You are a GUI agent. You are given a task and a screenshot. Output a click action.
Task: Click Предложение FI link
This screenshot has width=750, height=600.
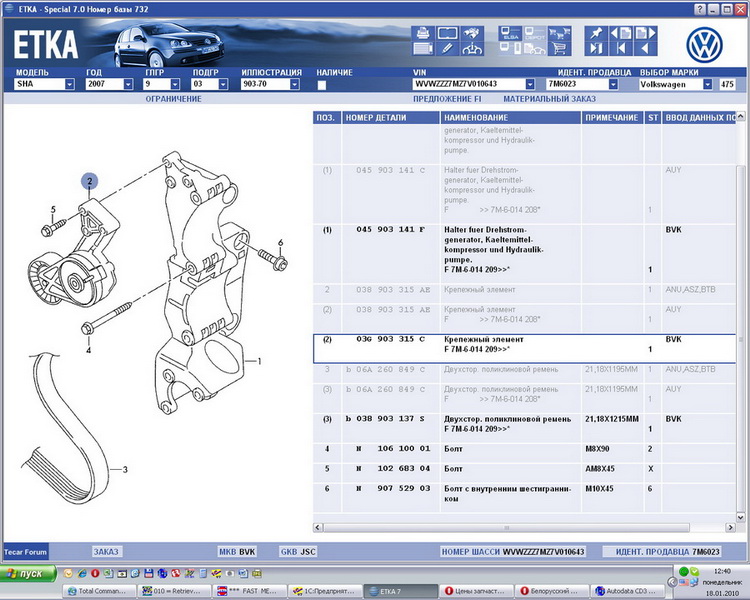coord(447,99)
